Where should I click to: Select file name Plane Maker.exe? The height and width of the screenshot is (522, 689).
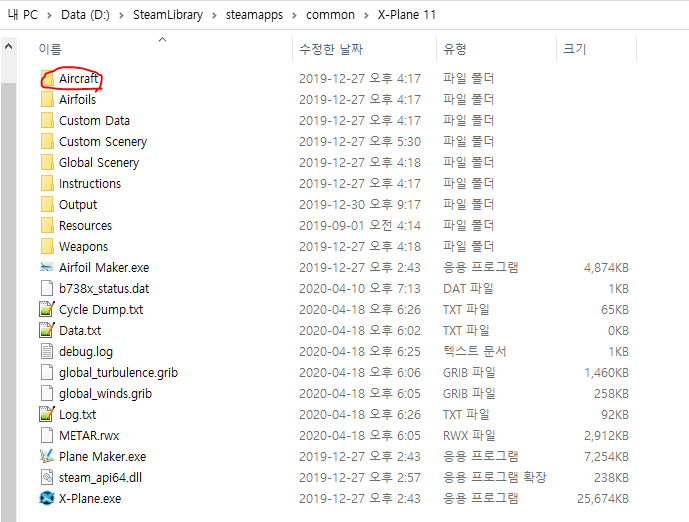coord(102,457)
